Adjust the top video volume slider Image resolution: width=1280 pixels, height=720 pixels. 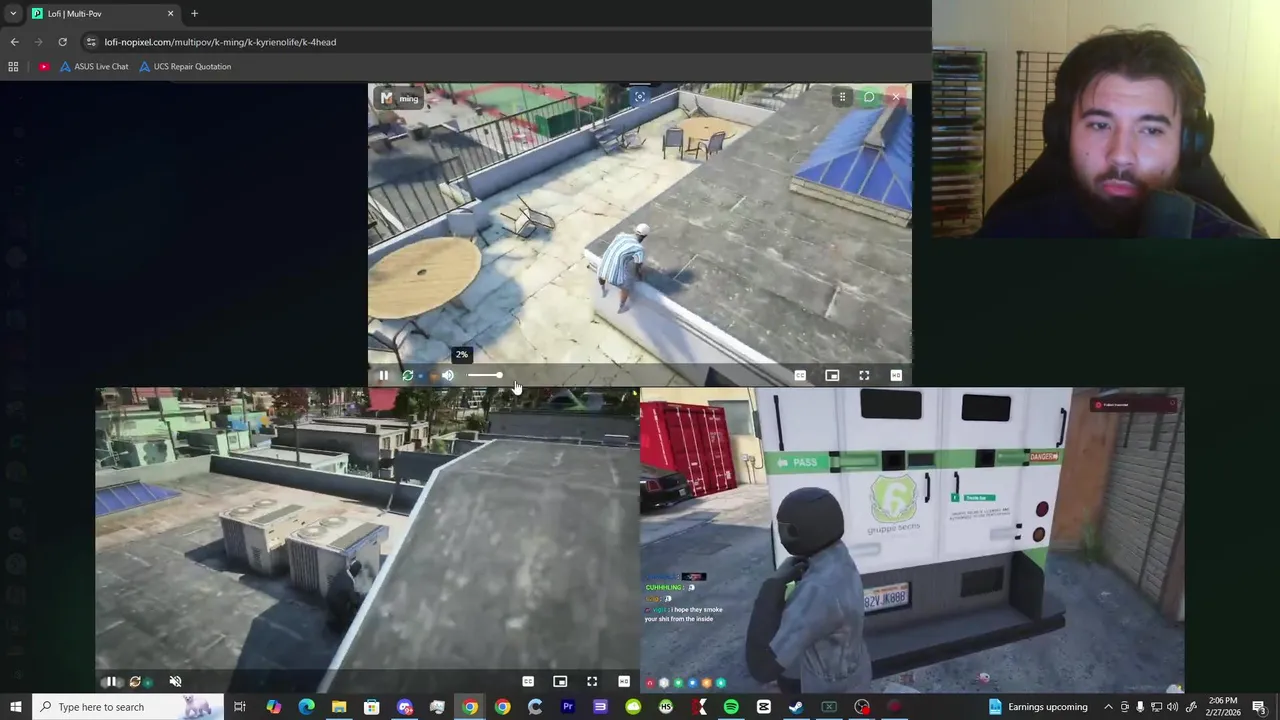484,375
